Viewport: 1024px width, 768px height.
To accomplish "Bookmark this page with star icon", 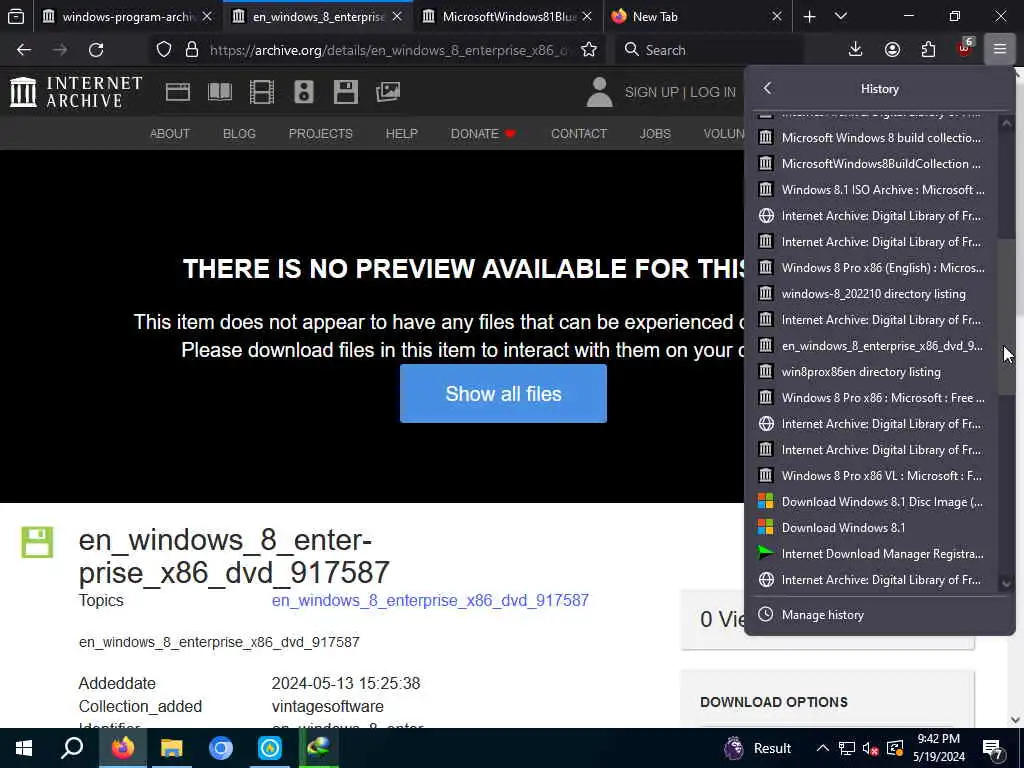I will [589, 50].
